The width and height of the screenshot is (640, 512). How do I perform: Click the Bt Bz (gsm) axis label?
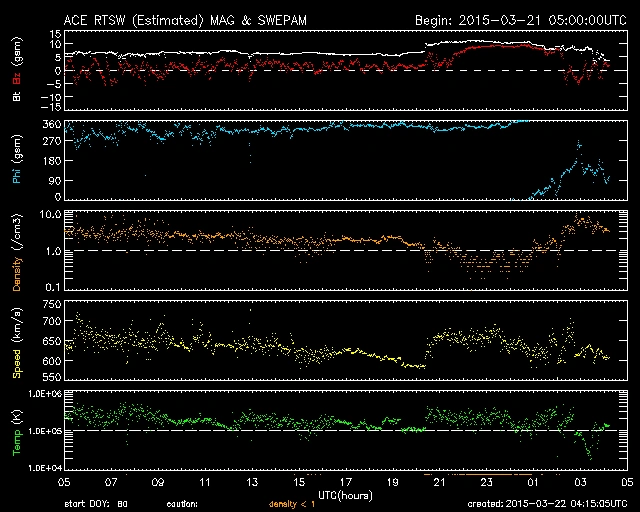15,70
